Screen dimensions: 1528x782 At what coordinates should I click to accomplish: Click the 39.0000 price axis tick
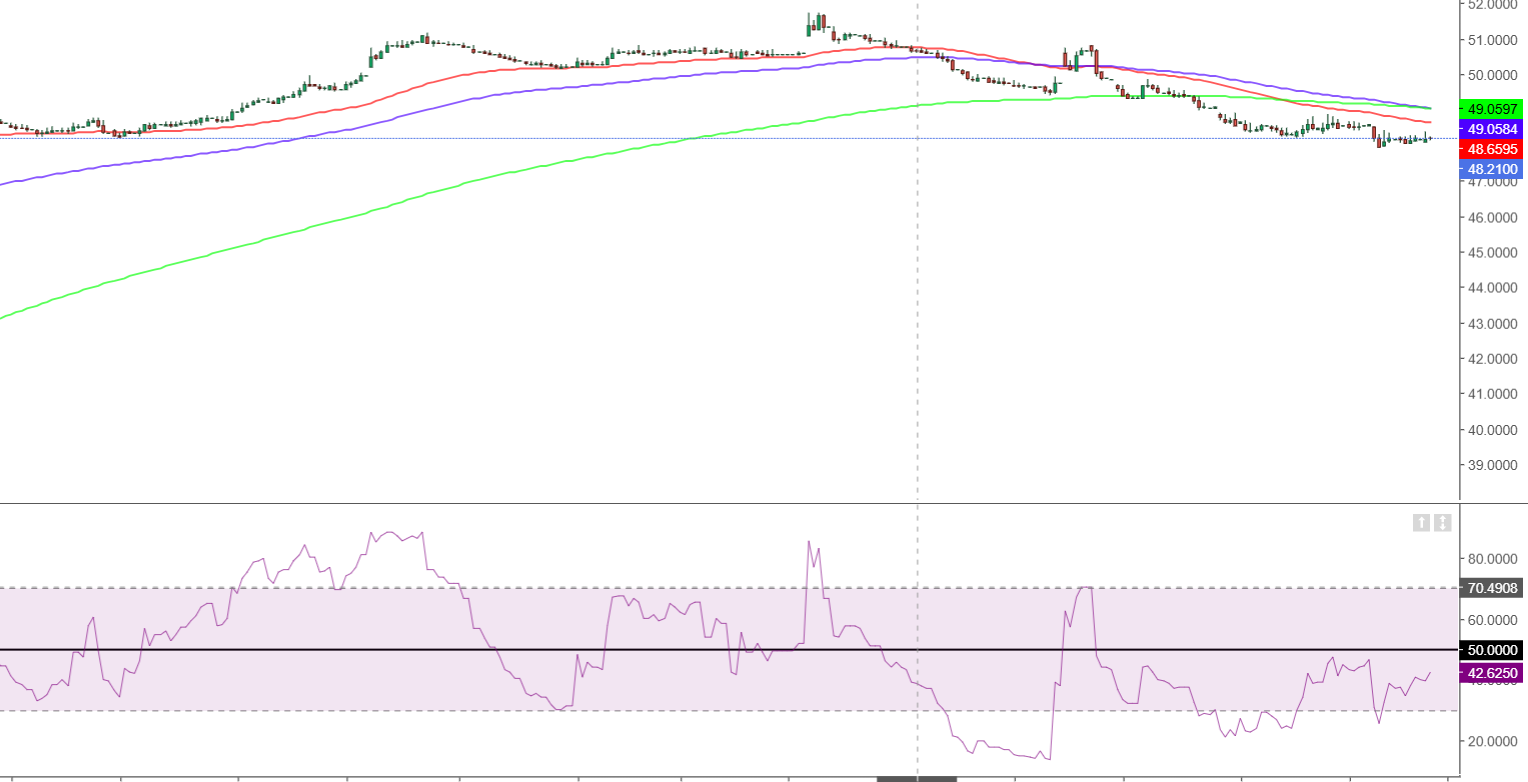coord(1490,465)
